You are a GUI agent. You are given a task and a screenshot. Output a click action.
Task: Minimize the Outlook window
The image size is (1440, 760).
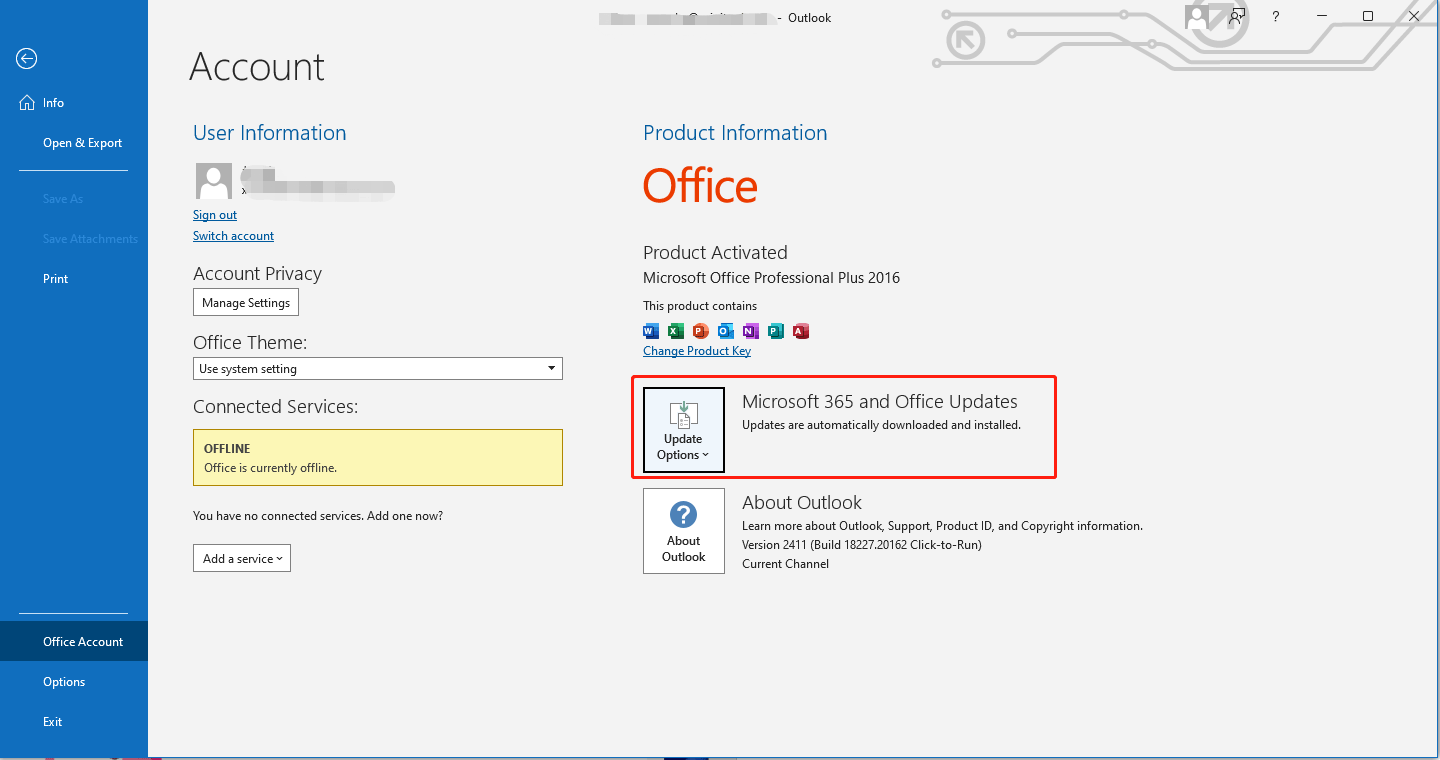1322,17
